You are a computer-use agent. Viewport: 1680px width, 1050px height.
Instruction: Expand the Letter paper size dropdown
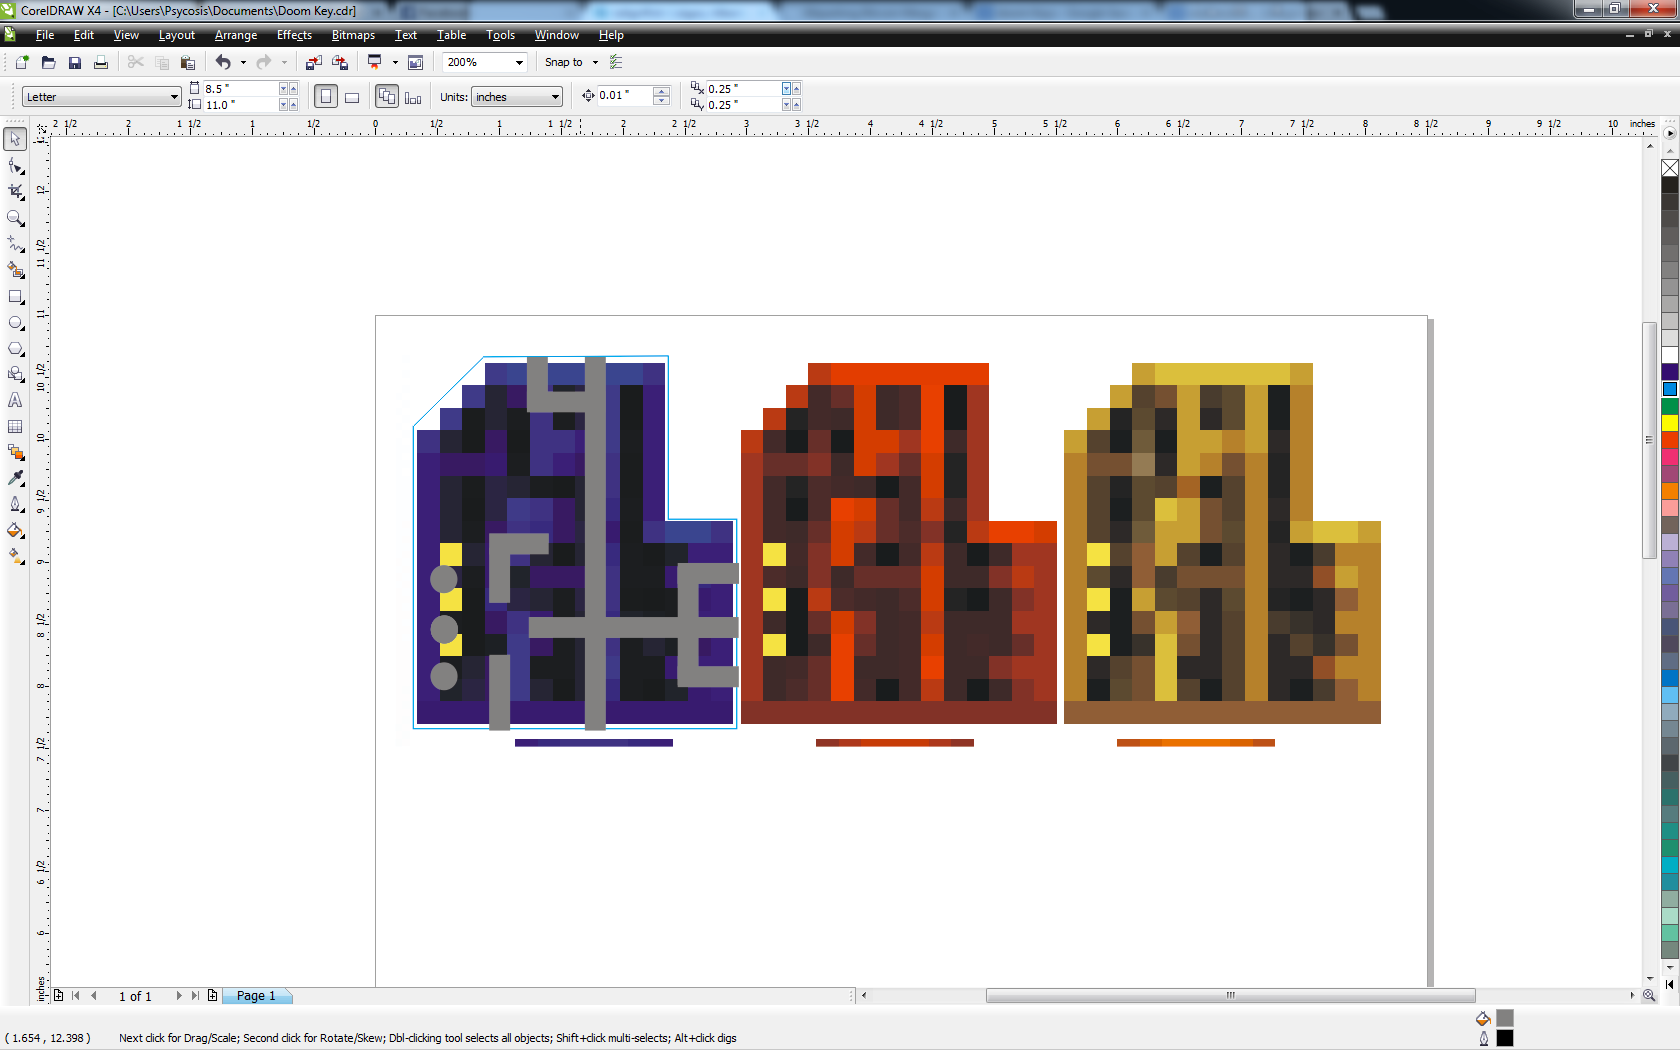click(176, 96)
